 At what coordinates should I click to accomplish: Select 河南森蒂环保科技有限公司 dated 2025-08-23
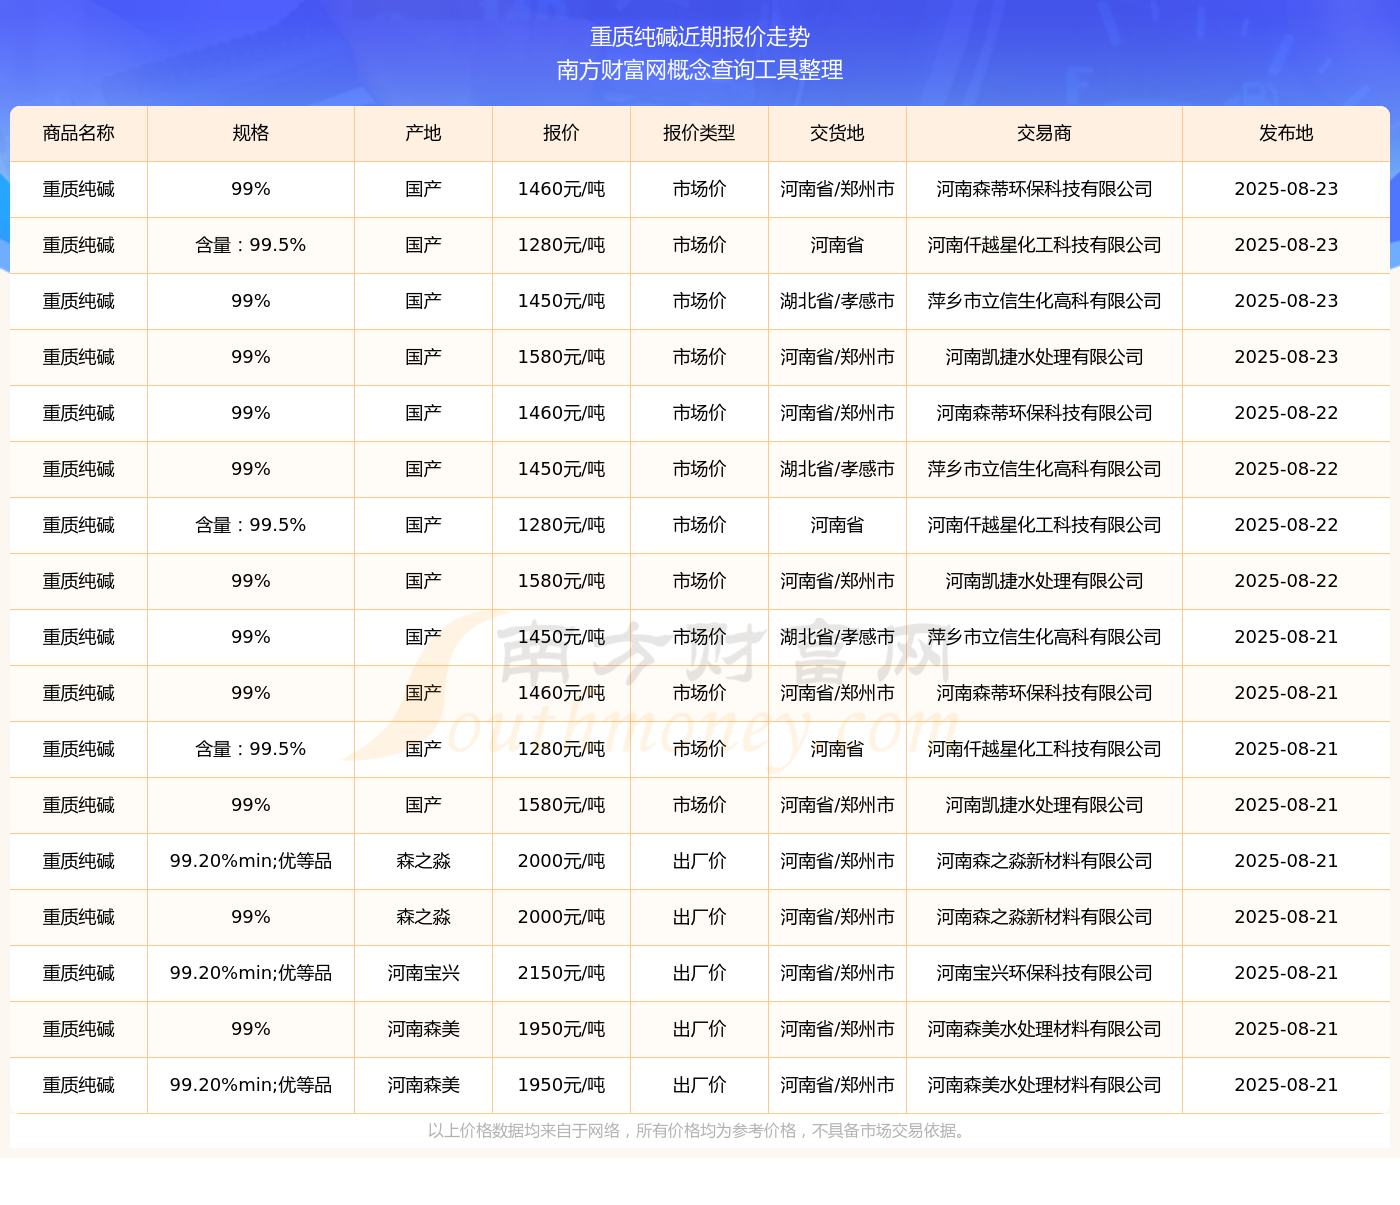point(1045,189)
